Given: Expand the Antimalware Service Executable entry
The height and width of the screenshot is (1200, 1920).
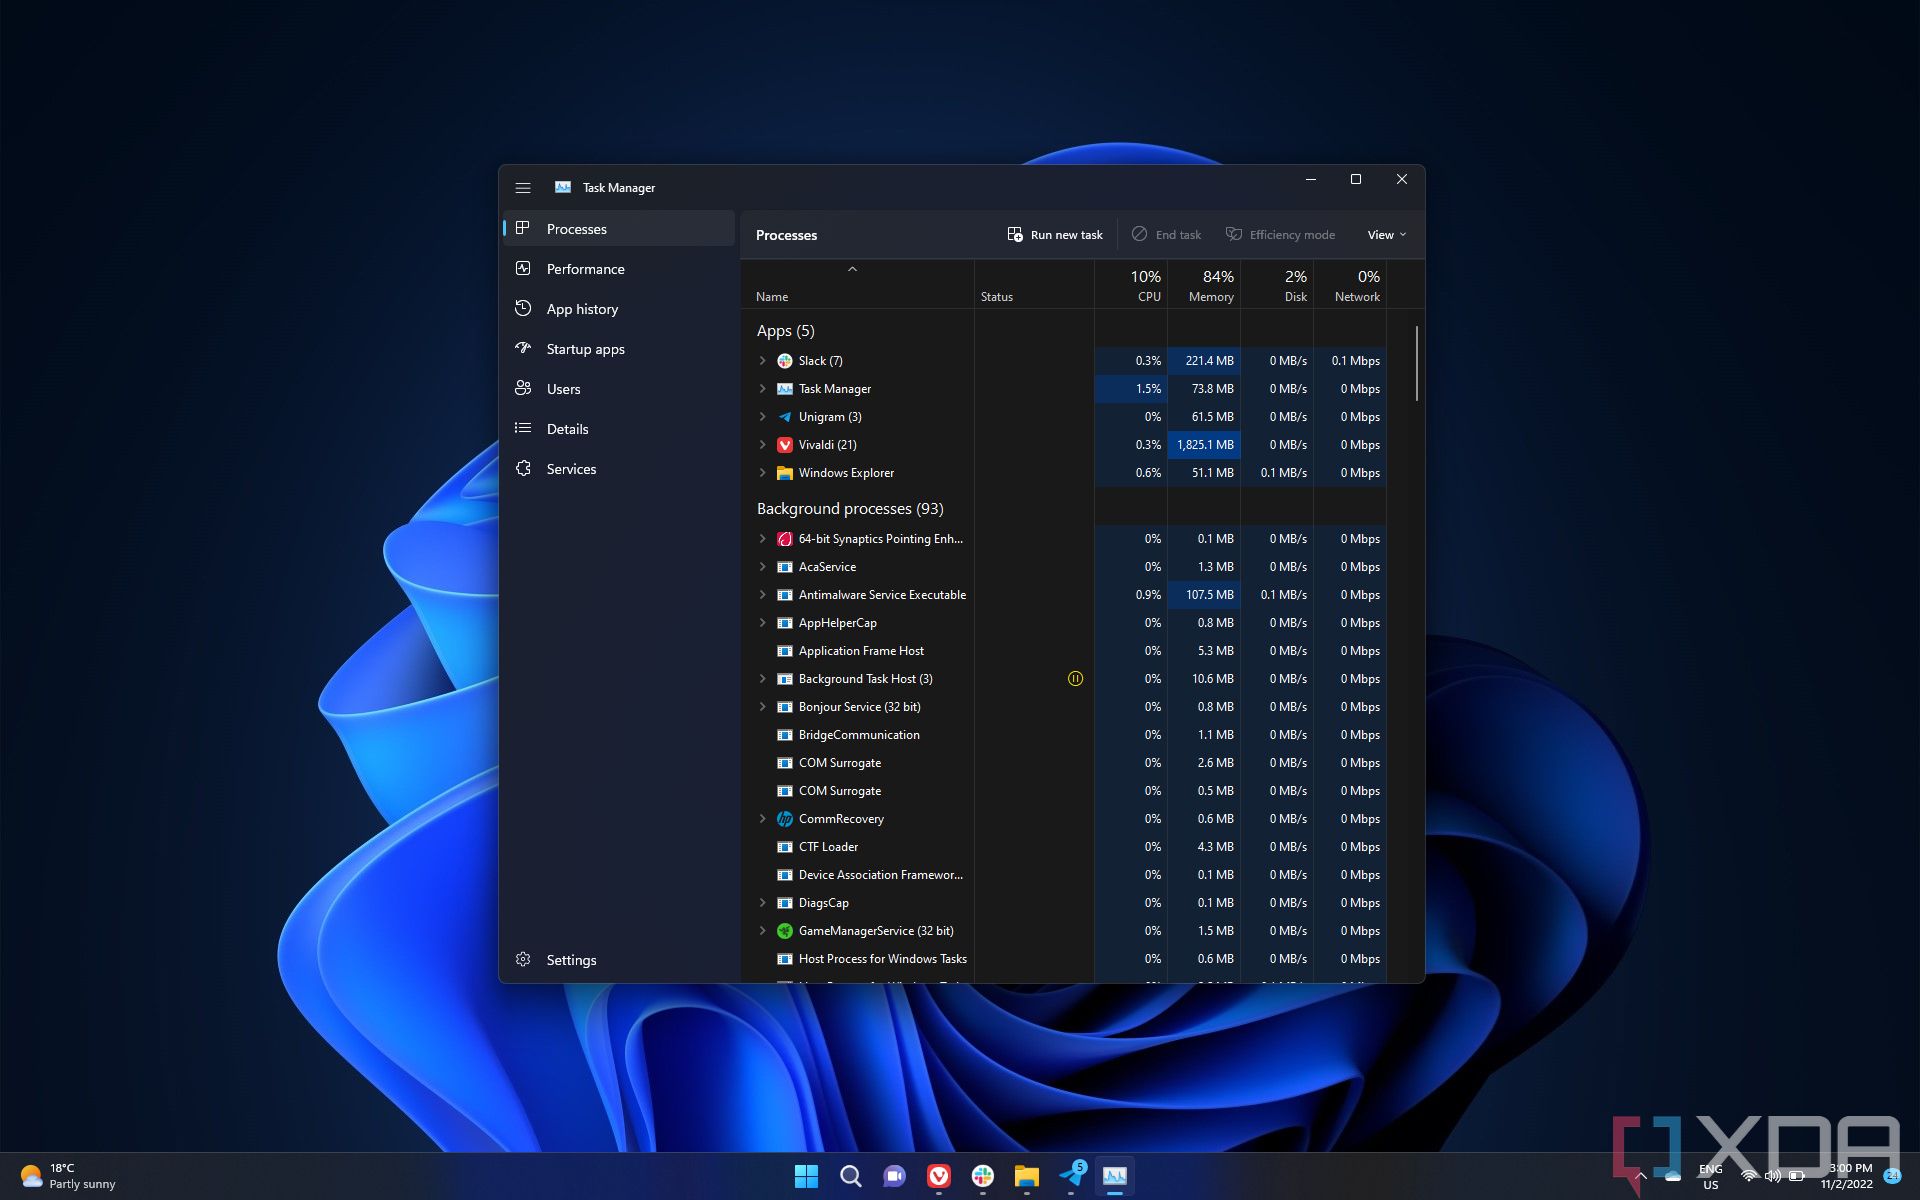Looking at the screenshot, I should click(x=763, y=595).
